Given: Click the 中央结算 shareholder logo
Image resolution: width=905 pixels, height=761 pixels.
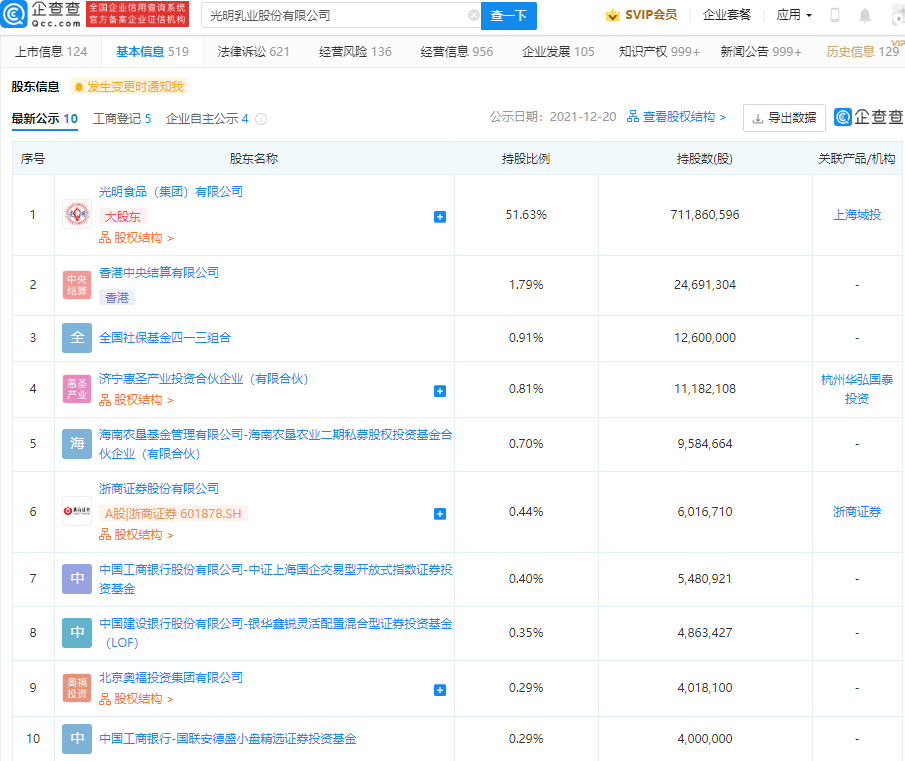Looking at the screenshot, I should (77, 285).
